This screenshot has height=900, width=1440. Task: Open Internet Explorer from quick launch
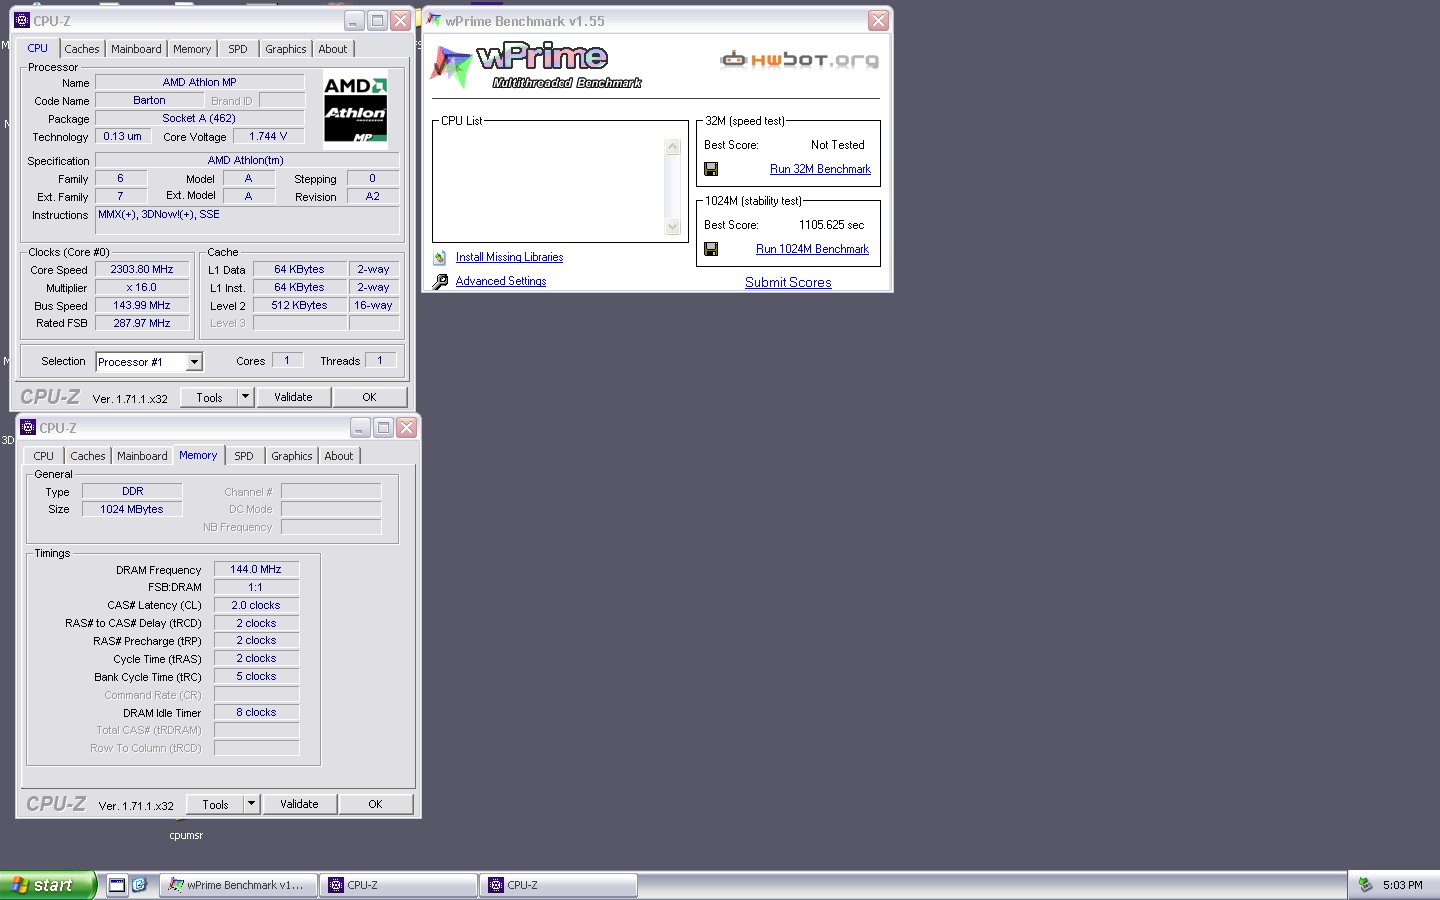point(140,885)
